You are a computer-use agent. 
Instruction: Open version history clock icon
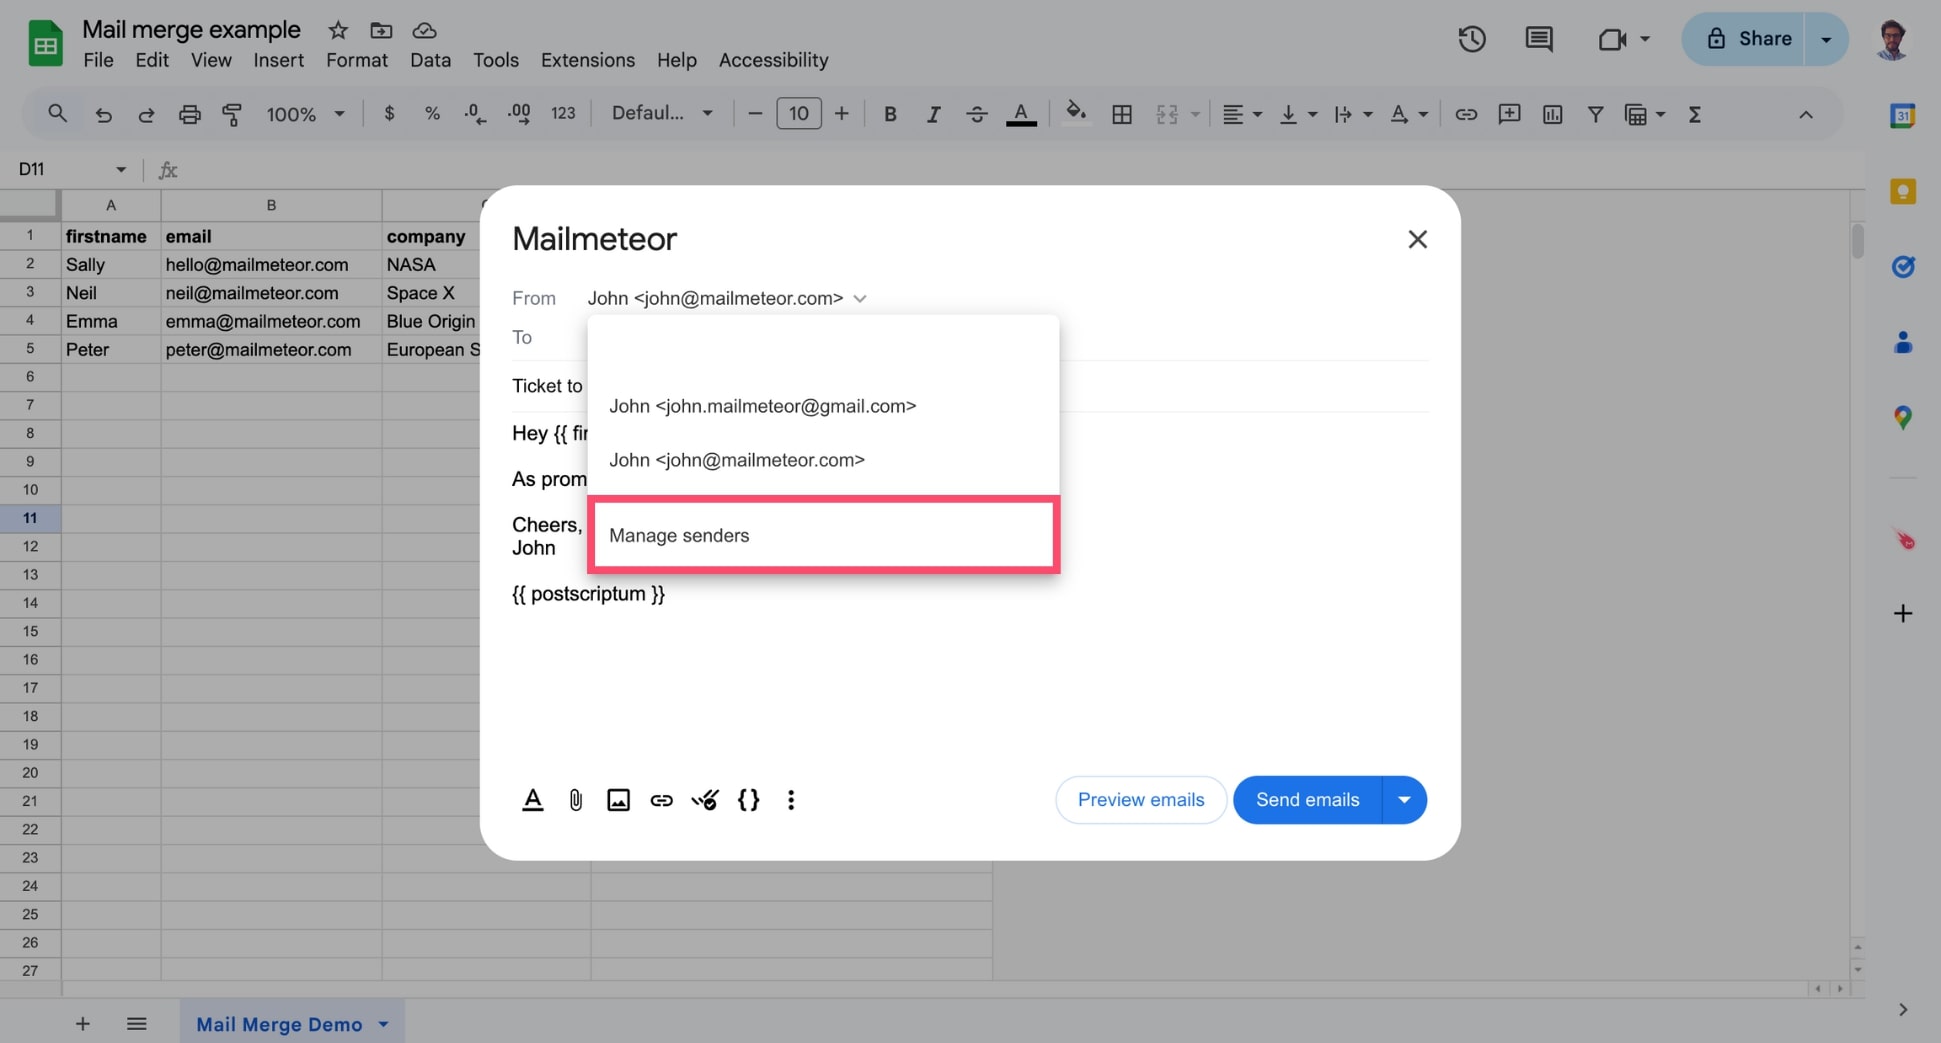point(1471,39)
